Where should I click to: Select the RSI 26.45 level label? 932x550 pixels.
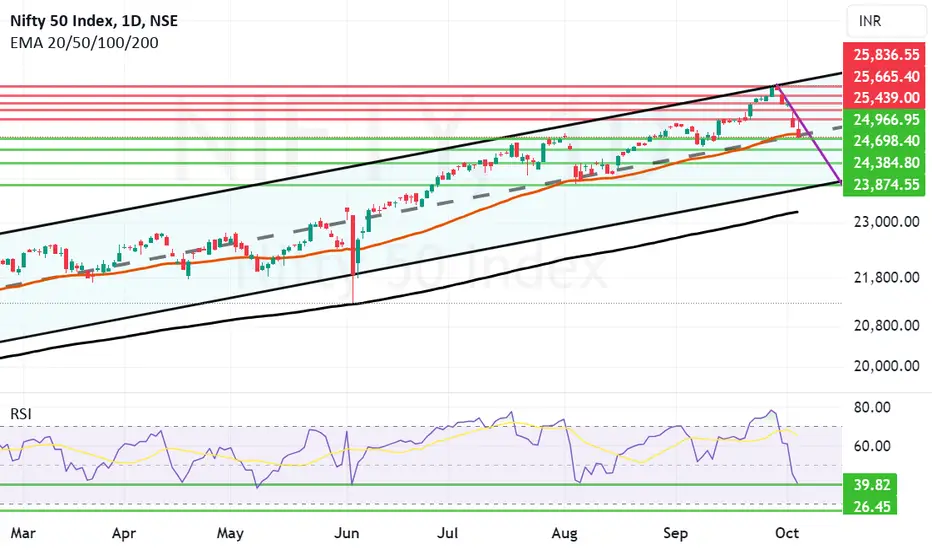point(870,506)
